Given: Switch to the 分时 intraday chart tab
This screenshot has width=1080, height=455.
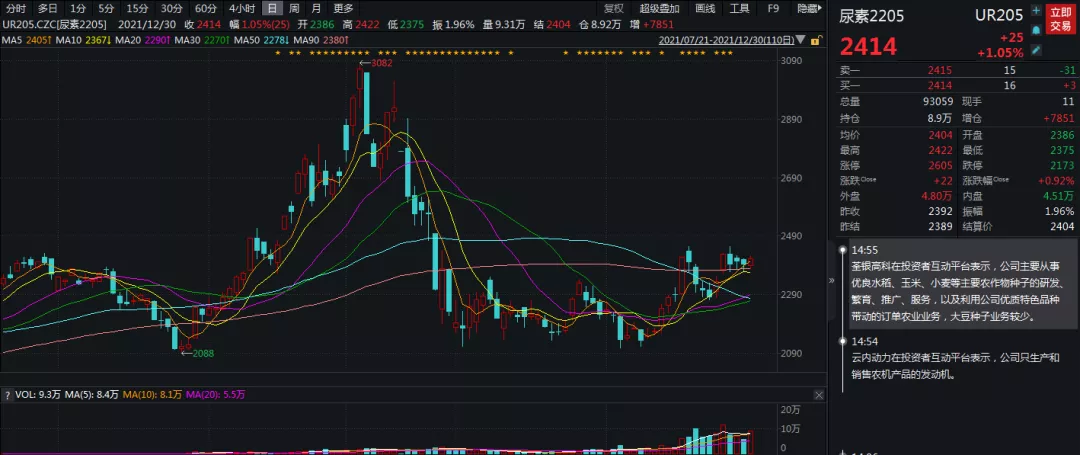Looking at the screenshot, I should (x=15, y=8).
